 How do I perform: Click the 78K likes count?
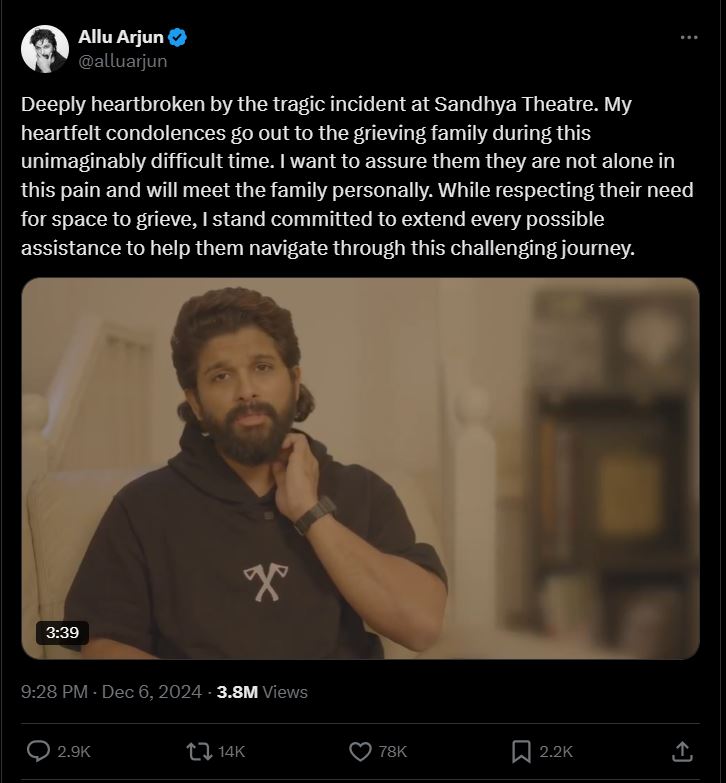(x=394, y=751)
